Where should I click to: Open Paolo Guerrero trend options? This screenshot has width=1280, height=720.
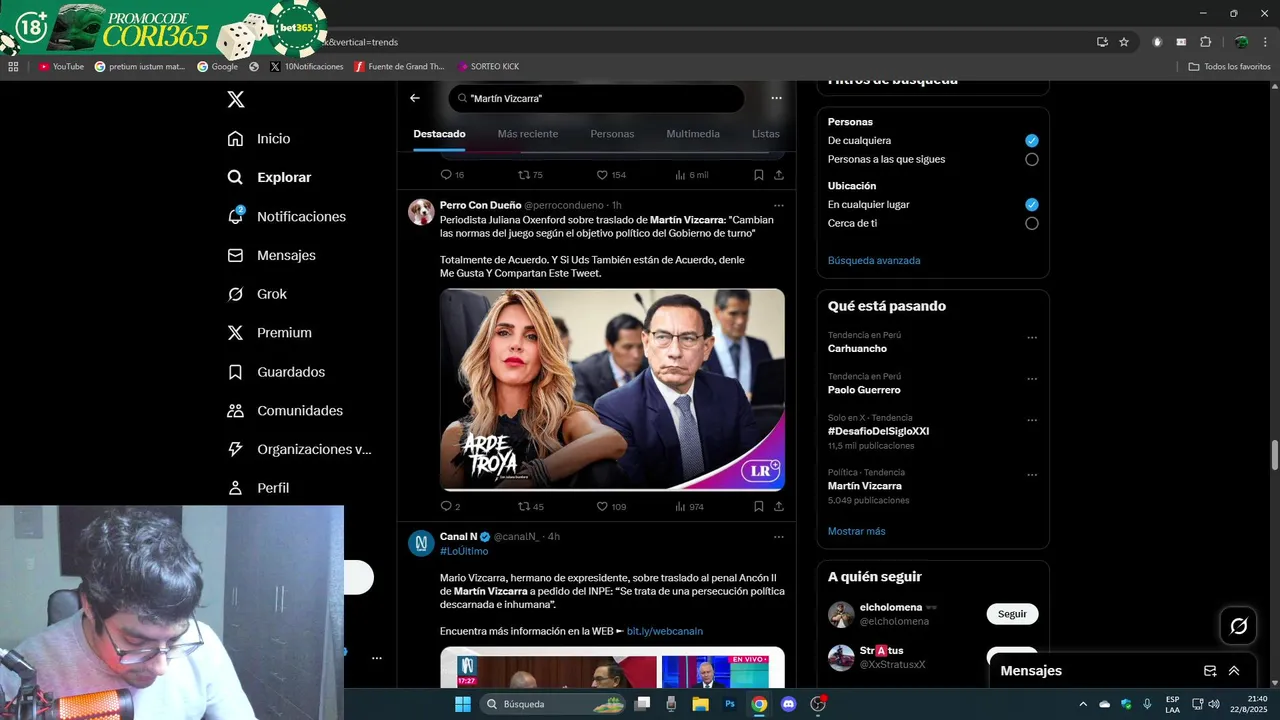[1032, 379]
